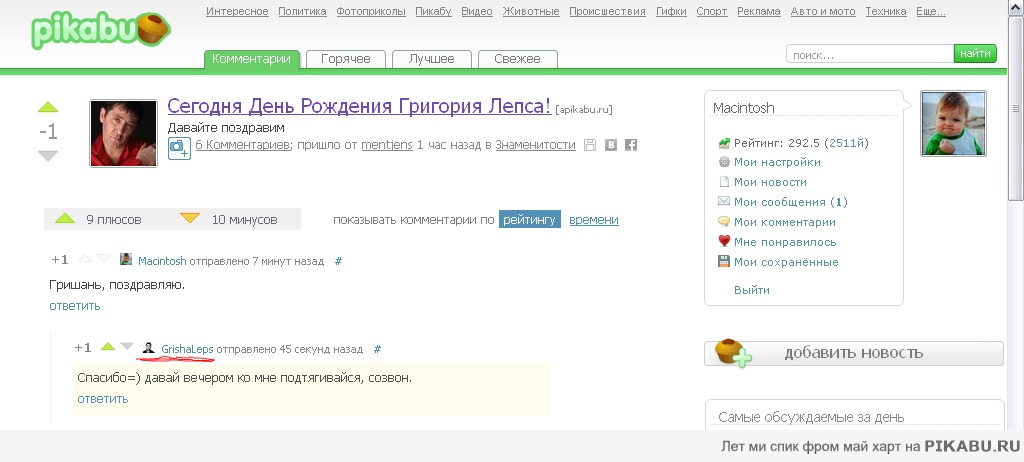Click the найти search button
The image size is (1024, 462).
pos(975,54)
